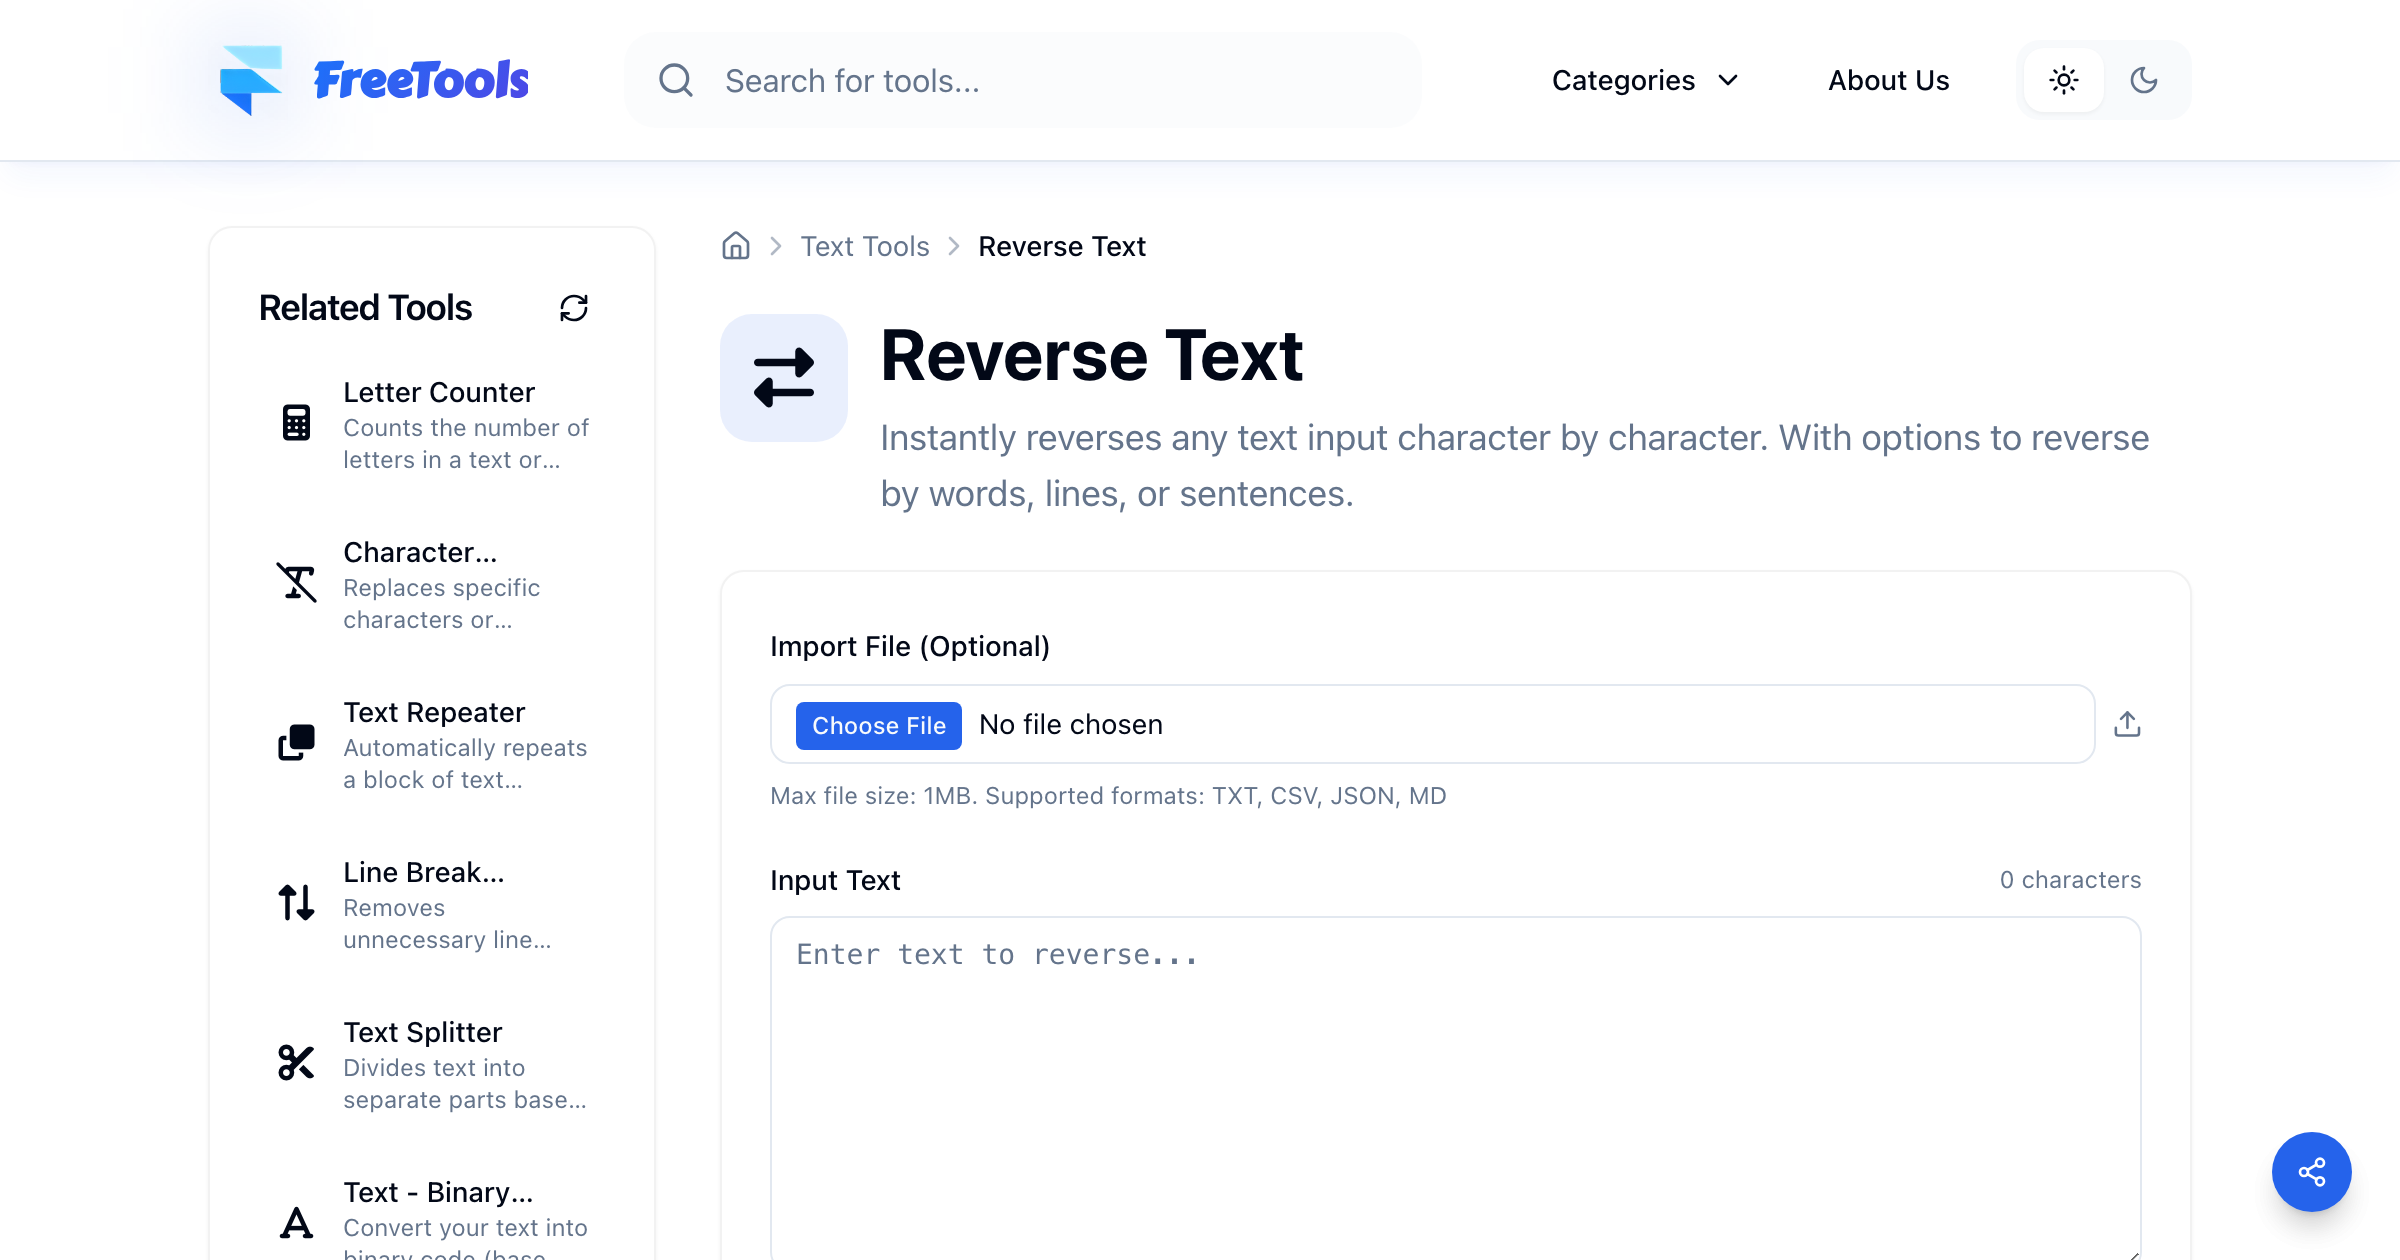Click the FreeTools logo icon
Screen dimensions: 2400x1260
(251, 80)
